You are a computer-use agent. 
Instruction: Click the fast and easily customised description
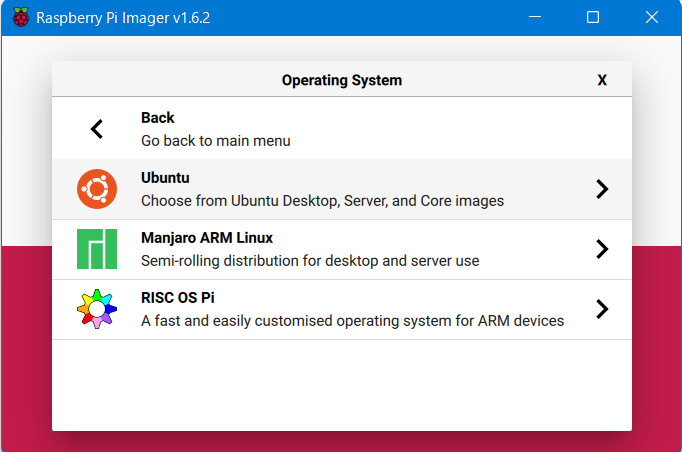(x=352, y=321)
